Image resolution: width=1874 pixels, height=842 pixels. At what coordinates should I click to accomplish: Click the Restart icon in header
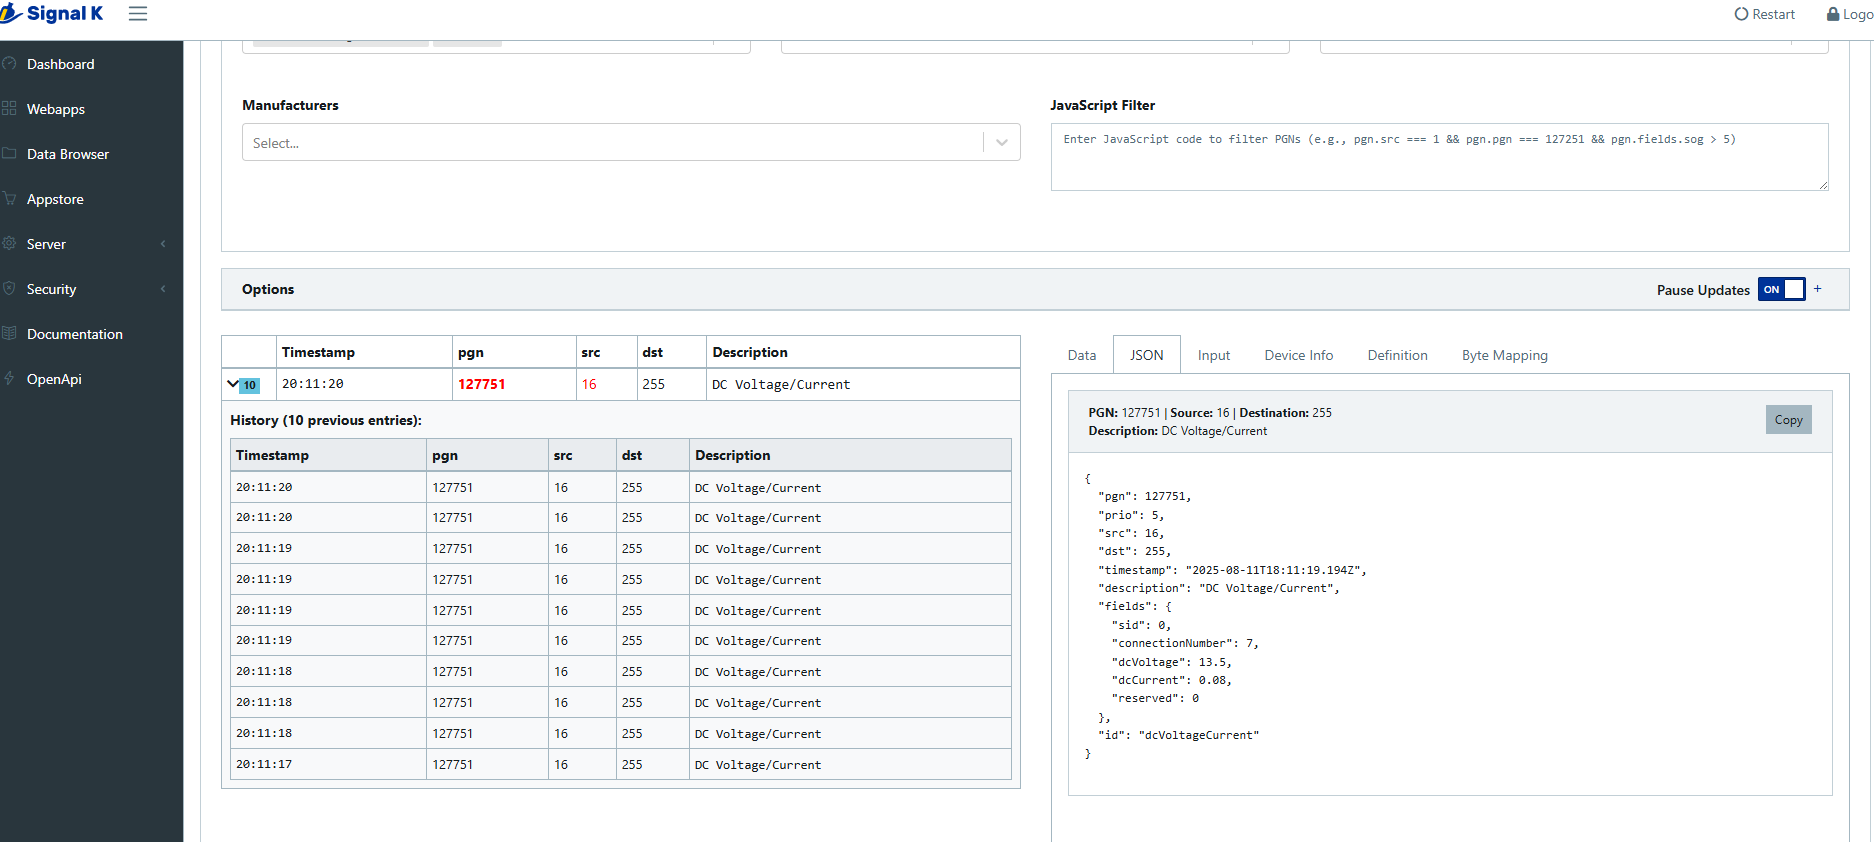tap(1741, 14)
